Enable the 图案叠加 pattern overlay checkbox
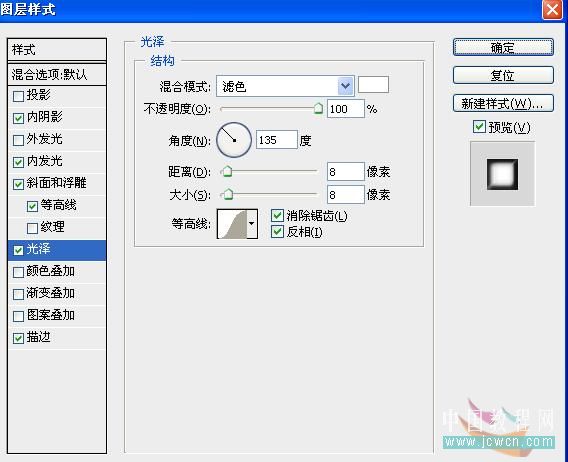Image resolution: width=568 pixels, height=462 pixels. 18,316
